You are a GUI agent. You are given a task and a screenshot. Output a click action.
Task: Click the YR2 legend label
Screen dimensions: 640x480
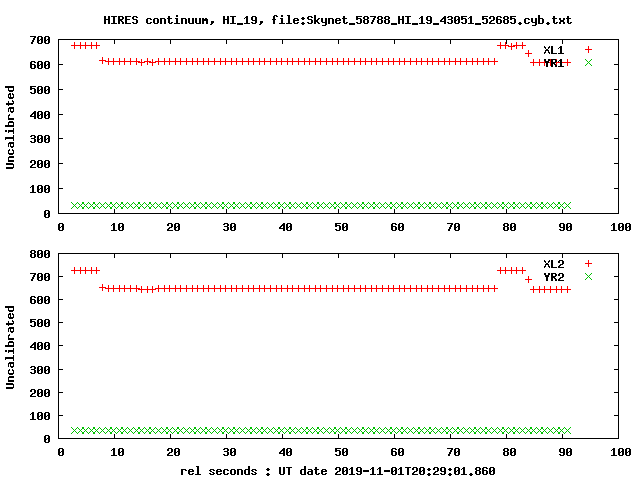(x=553, y=277)
